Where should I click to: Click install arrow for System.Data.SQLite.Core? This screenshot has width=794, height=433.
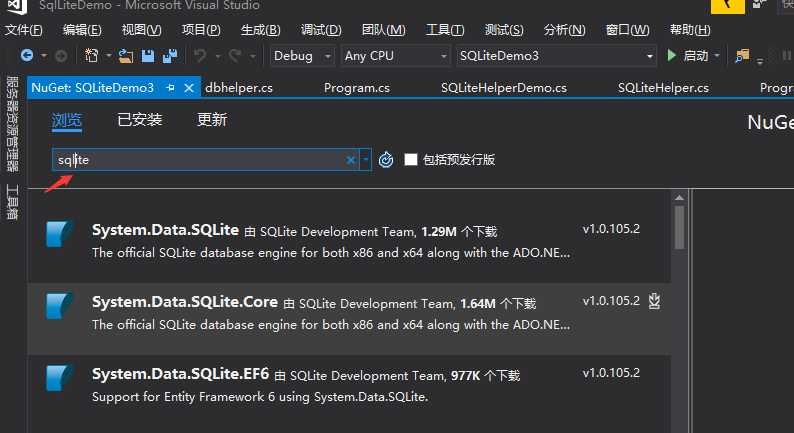click(x=654, y=301)
